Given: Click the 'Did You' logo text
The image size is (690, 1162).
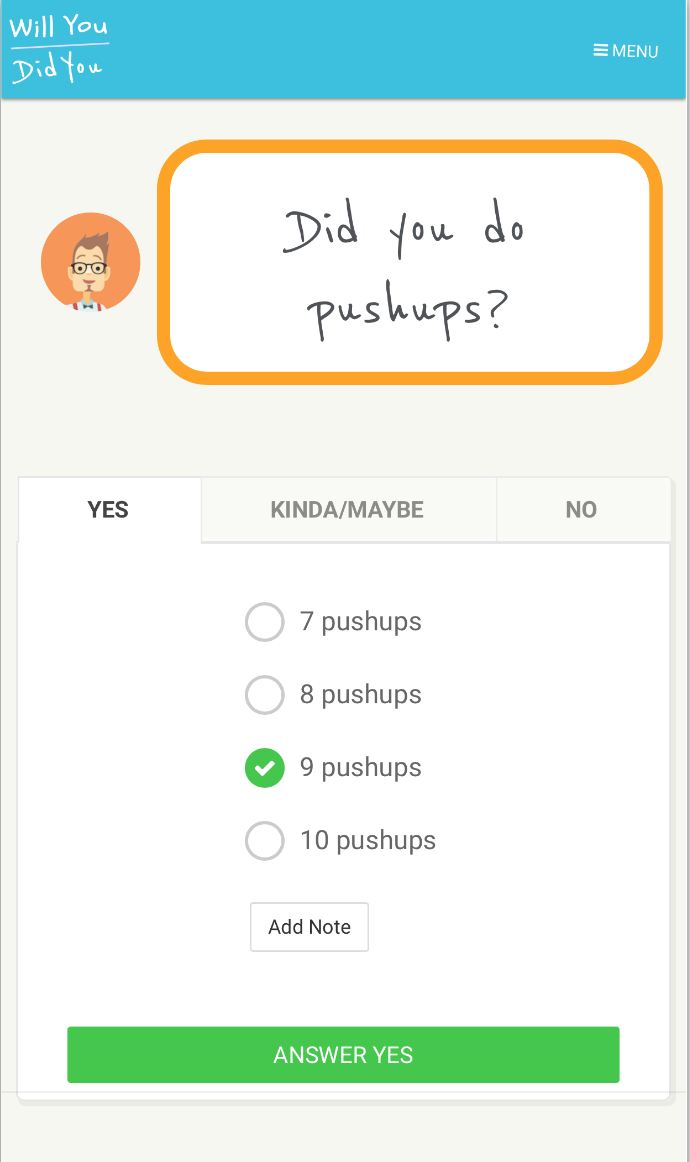Looking at the screenshot, I should [56, 70].
